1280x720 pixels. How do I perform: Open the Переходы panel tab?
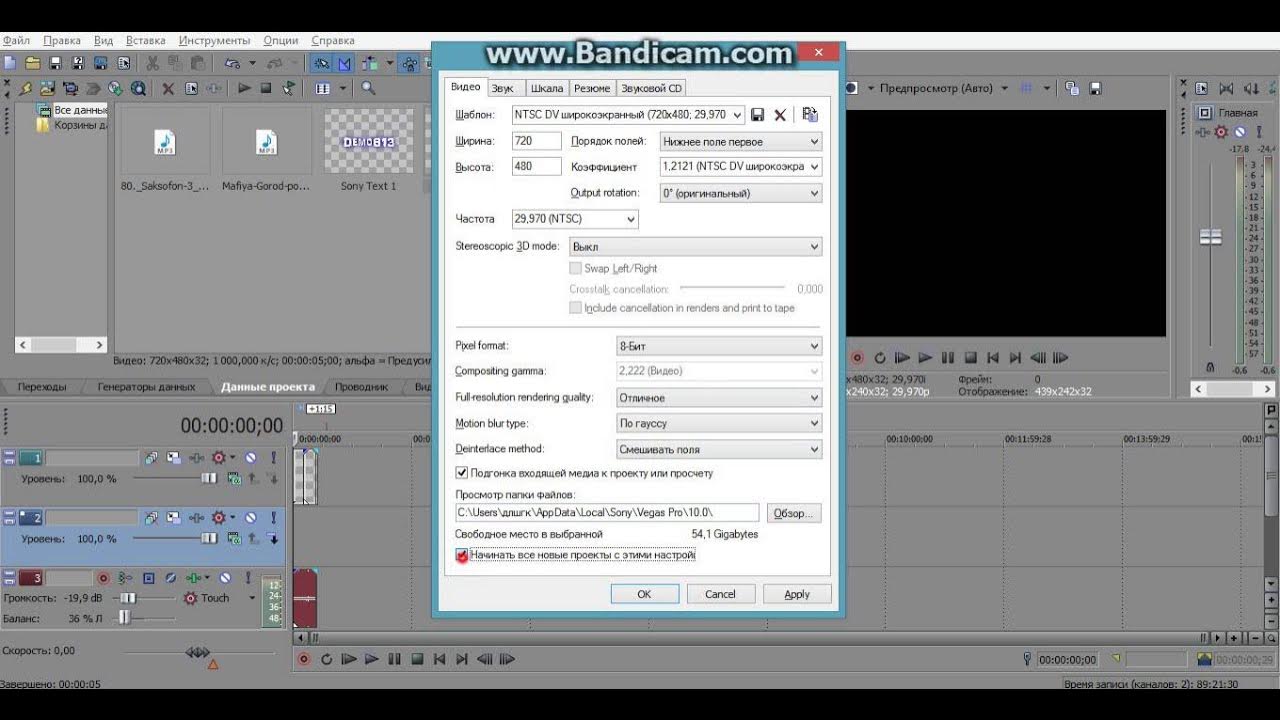pyautogui.click(x=42, y=387)
